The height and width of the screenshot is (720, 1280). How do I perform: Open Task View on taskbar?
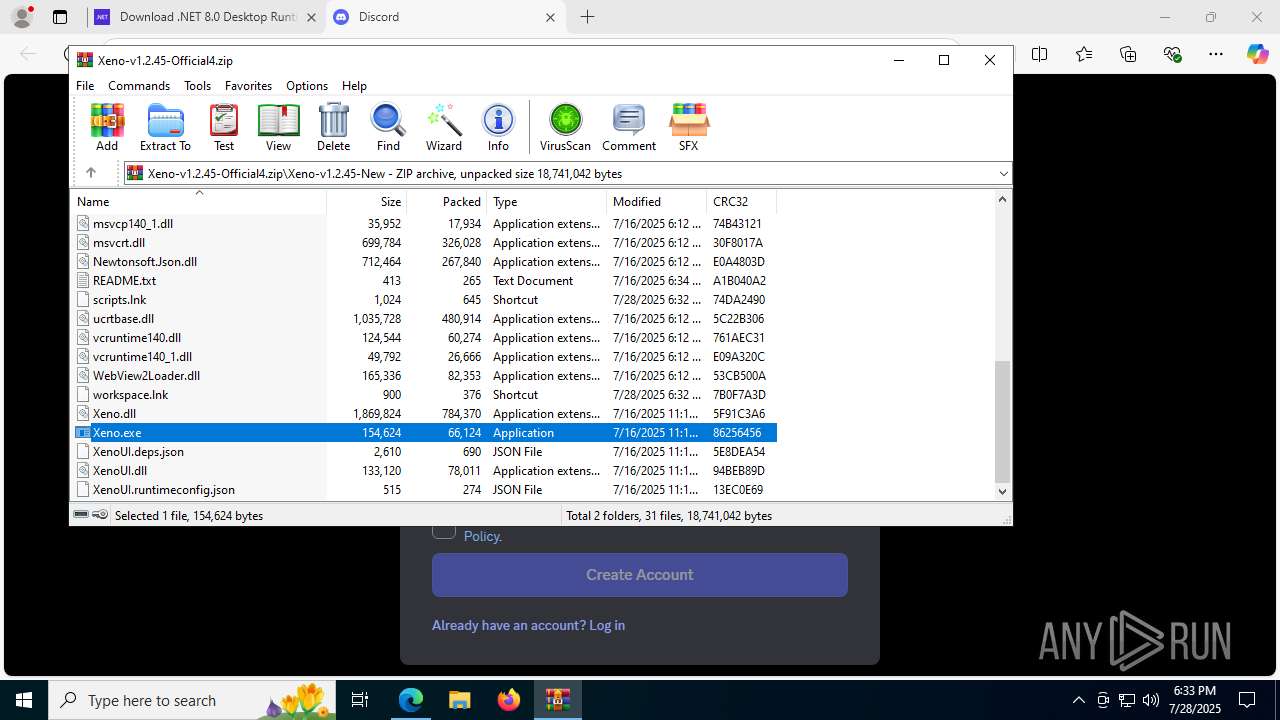point(360,700)
